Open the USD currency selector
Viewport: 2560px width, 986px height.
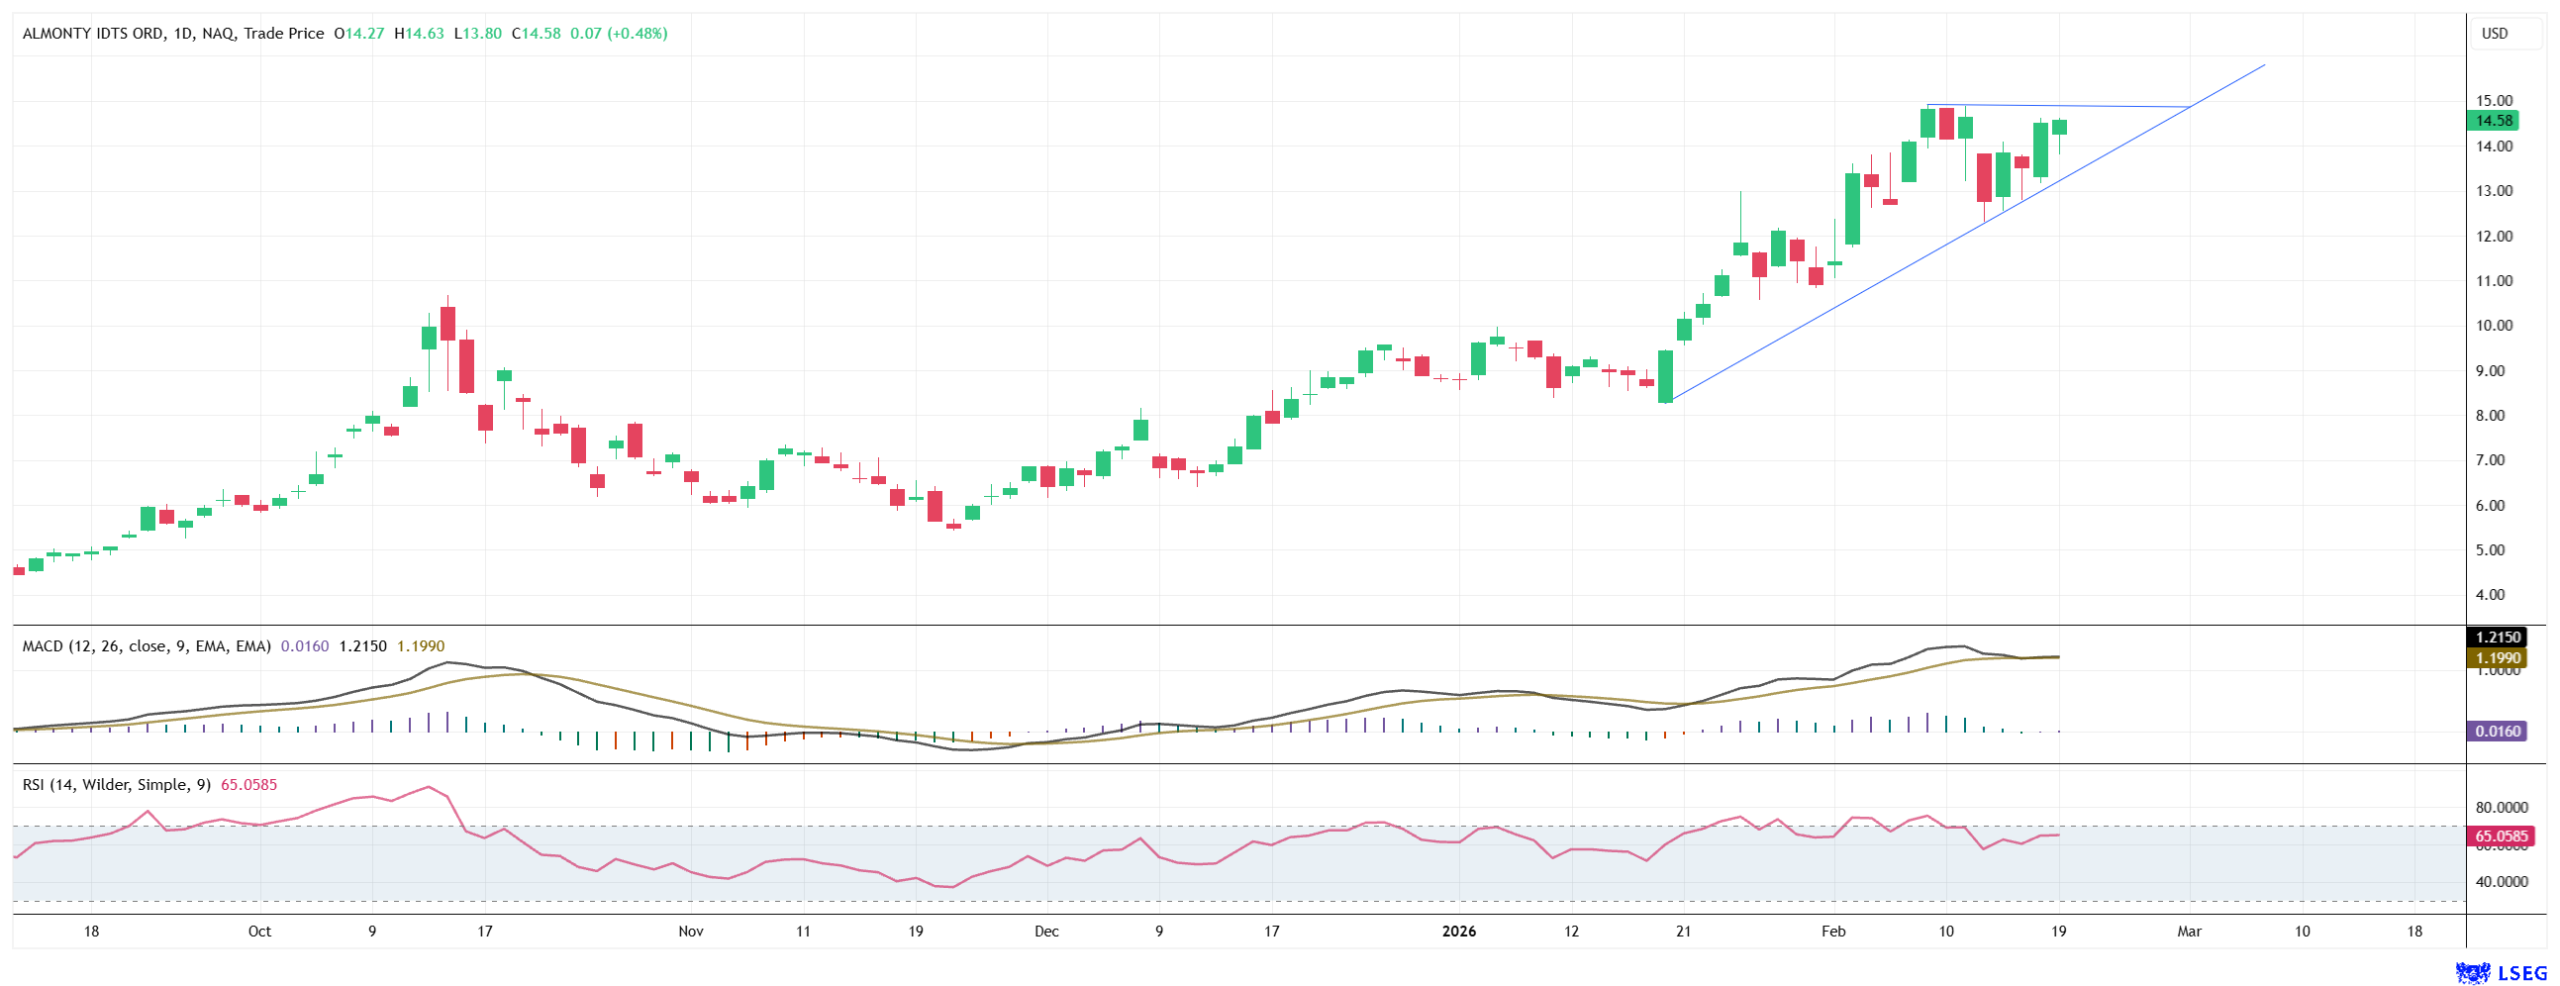[x=2494, y=34]
